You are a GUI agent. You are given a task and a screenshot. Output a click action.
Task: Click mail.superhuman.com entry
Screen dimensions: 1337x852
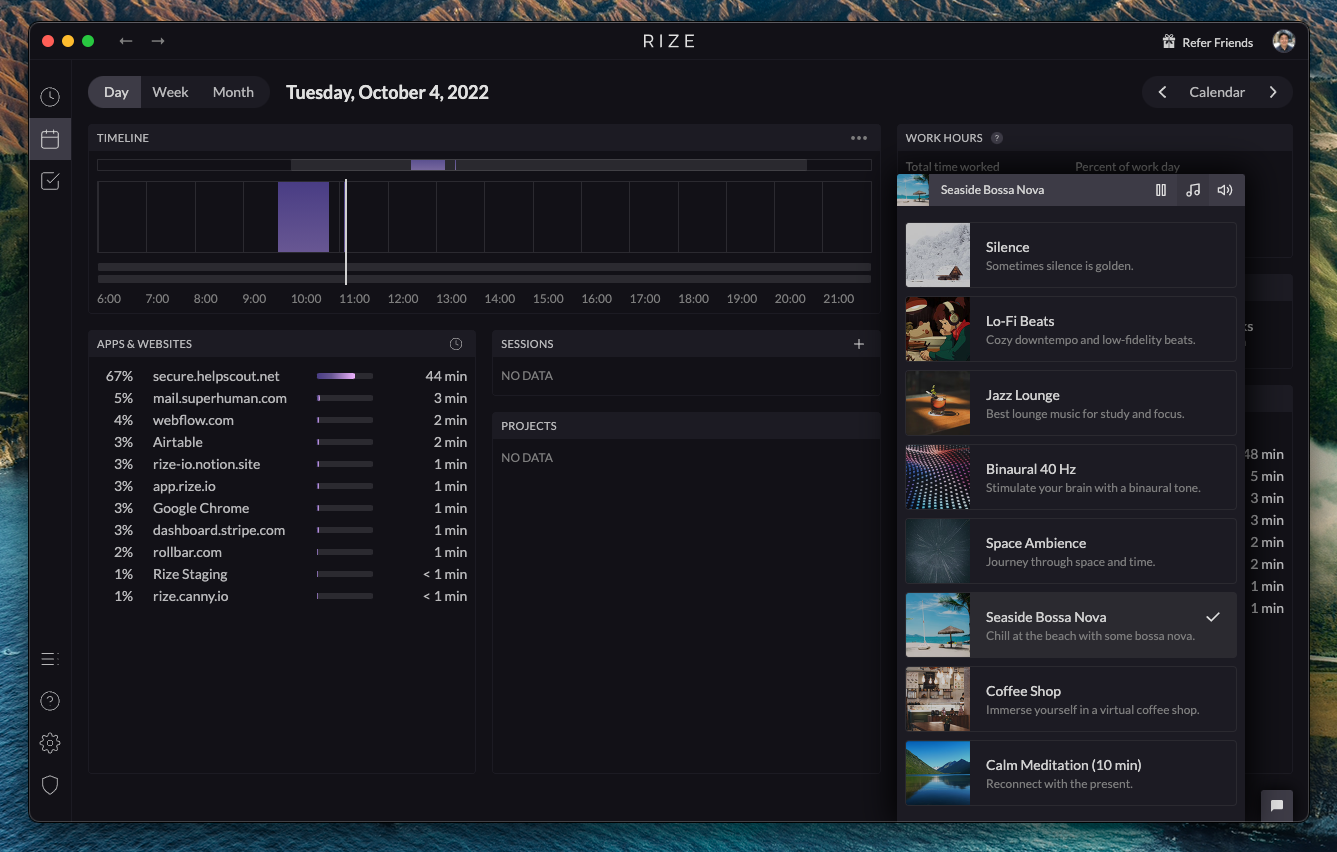[x=220, y=398]
